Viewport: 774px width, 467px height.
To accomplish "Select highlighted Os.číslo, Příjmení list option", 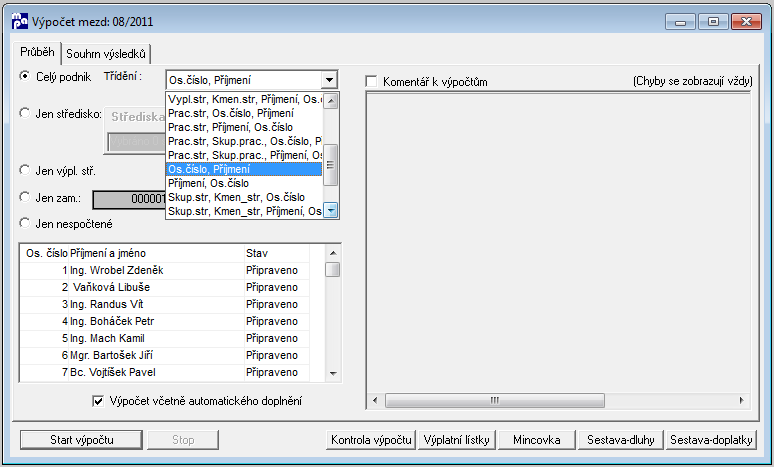I will coord(244,169).
